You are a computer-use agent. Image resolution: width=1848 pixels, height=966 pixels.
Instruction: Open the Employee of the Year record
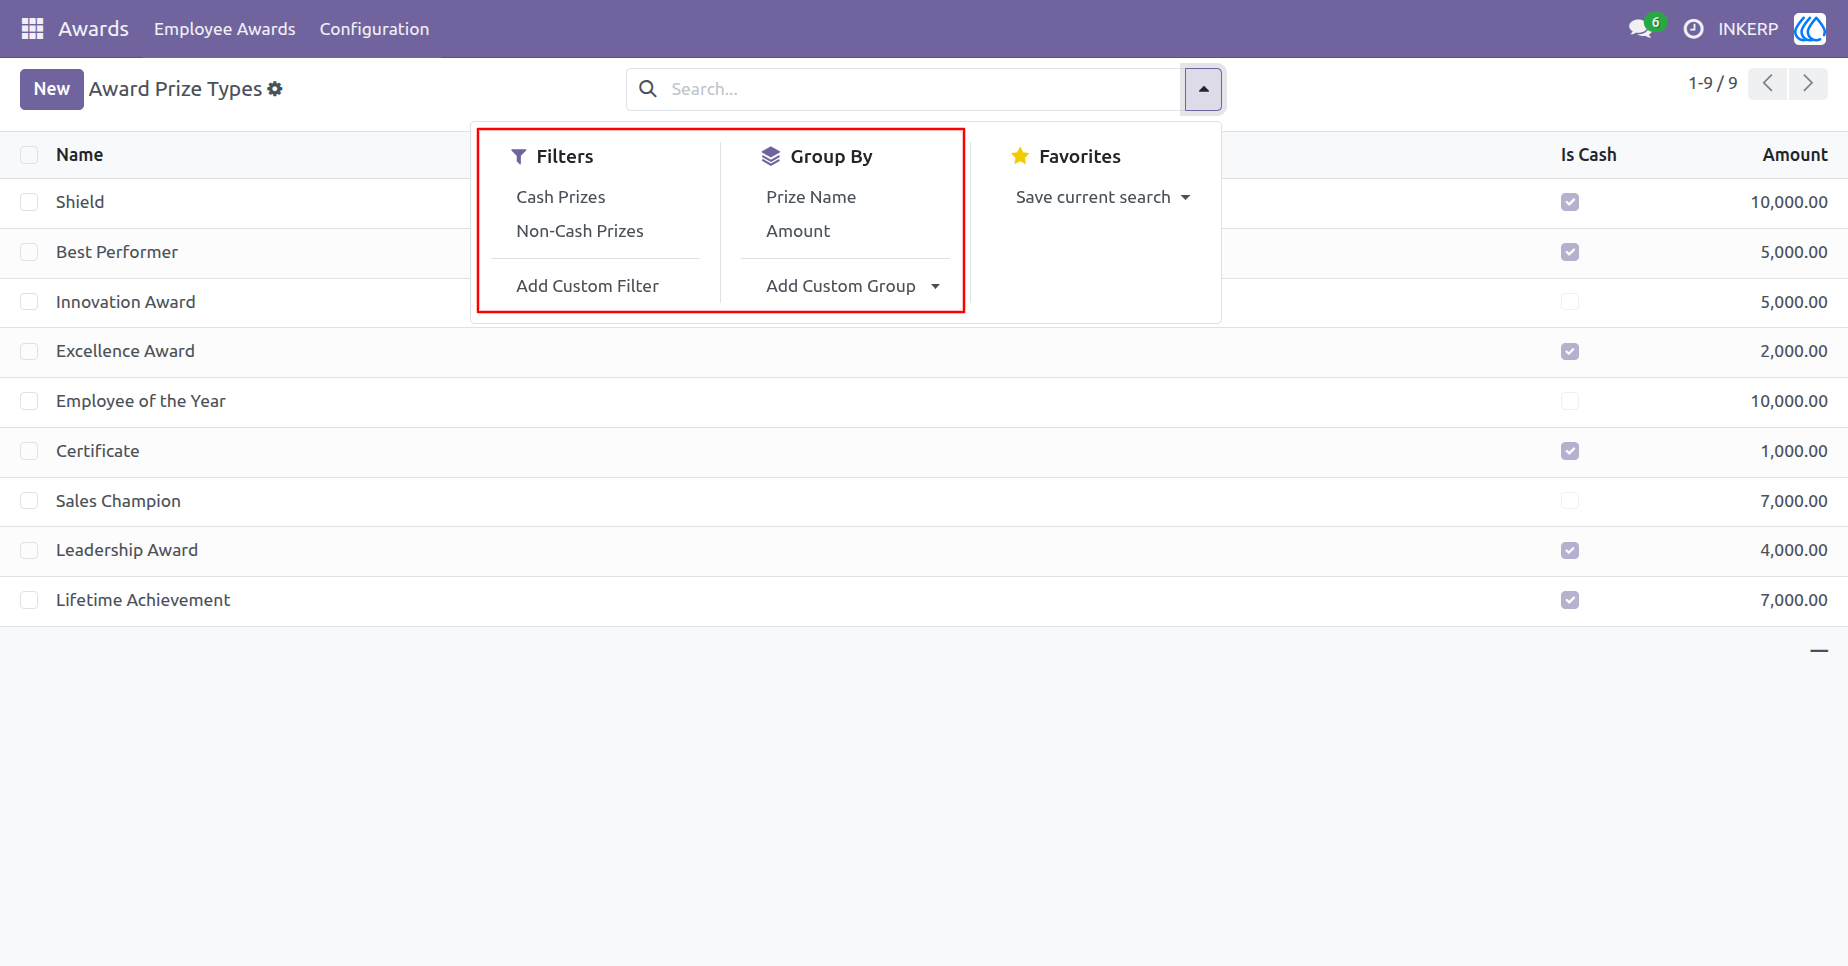[x=140, y=401]
